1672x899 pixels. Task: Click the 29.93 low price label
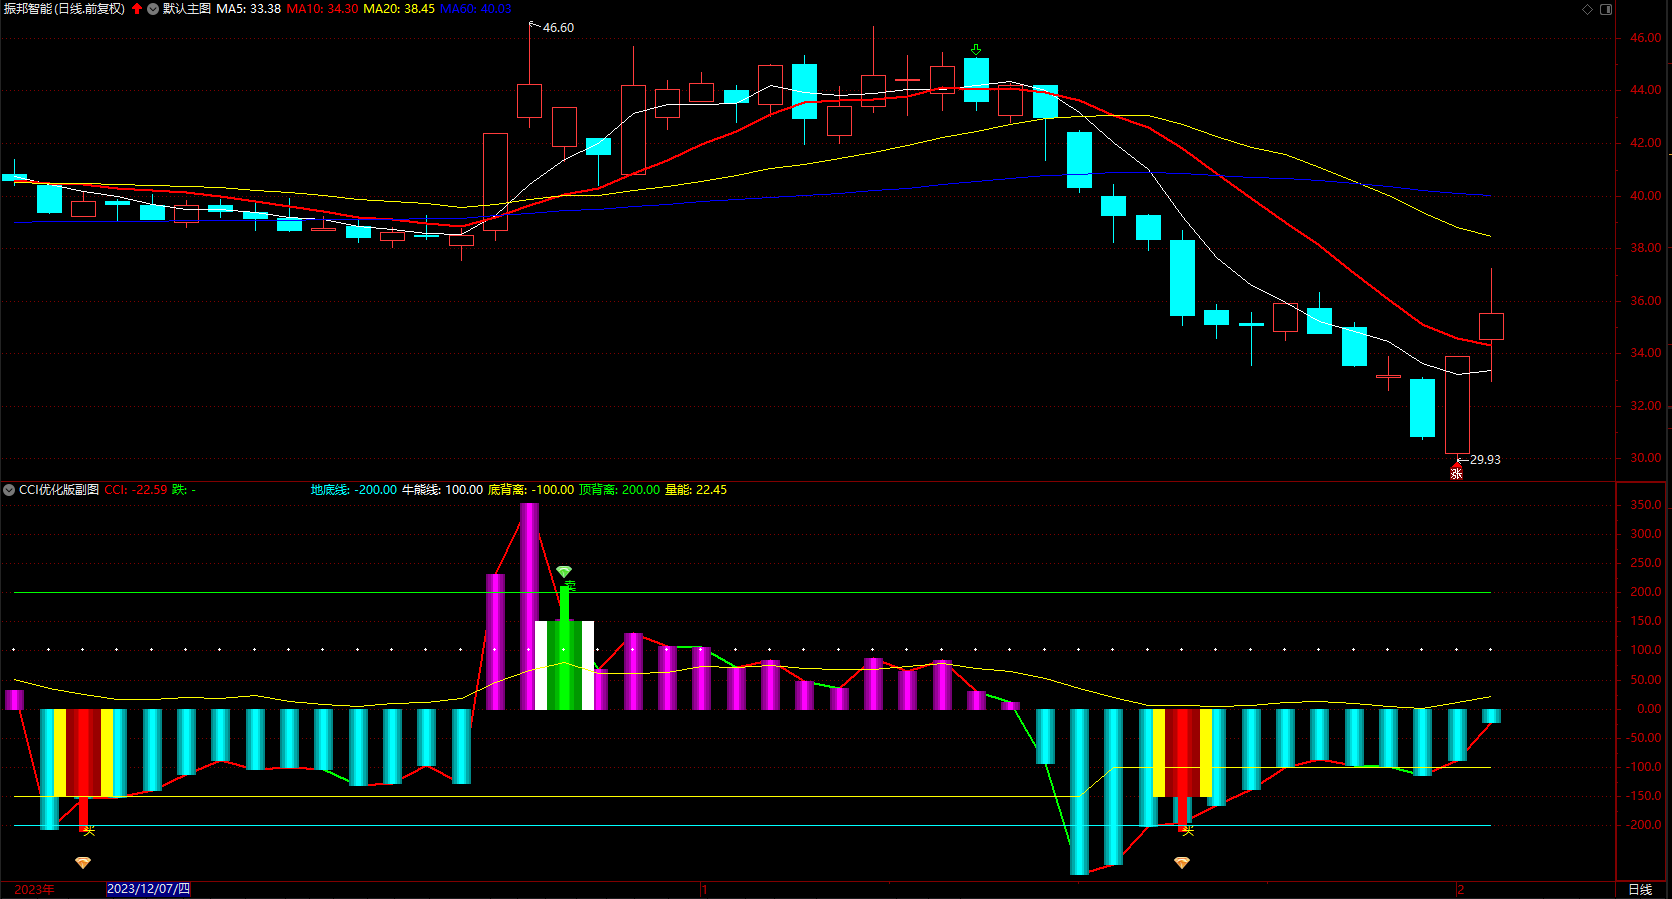tap(1485, 460)
